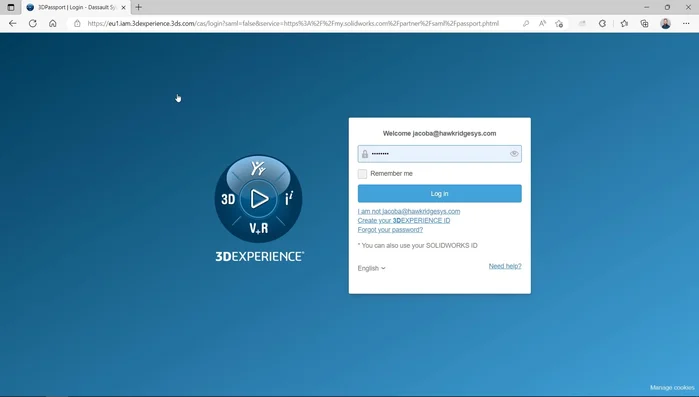Add this page to favorites

559,24
